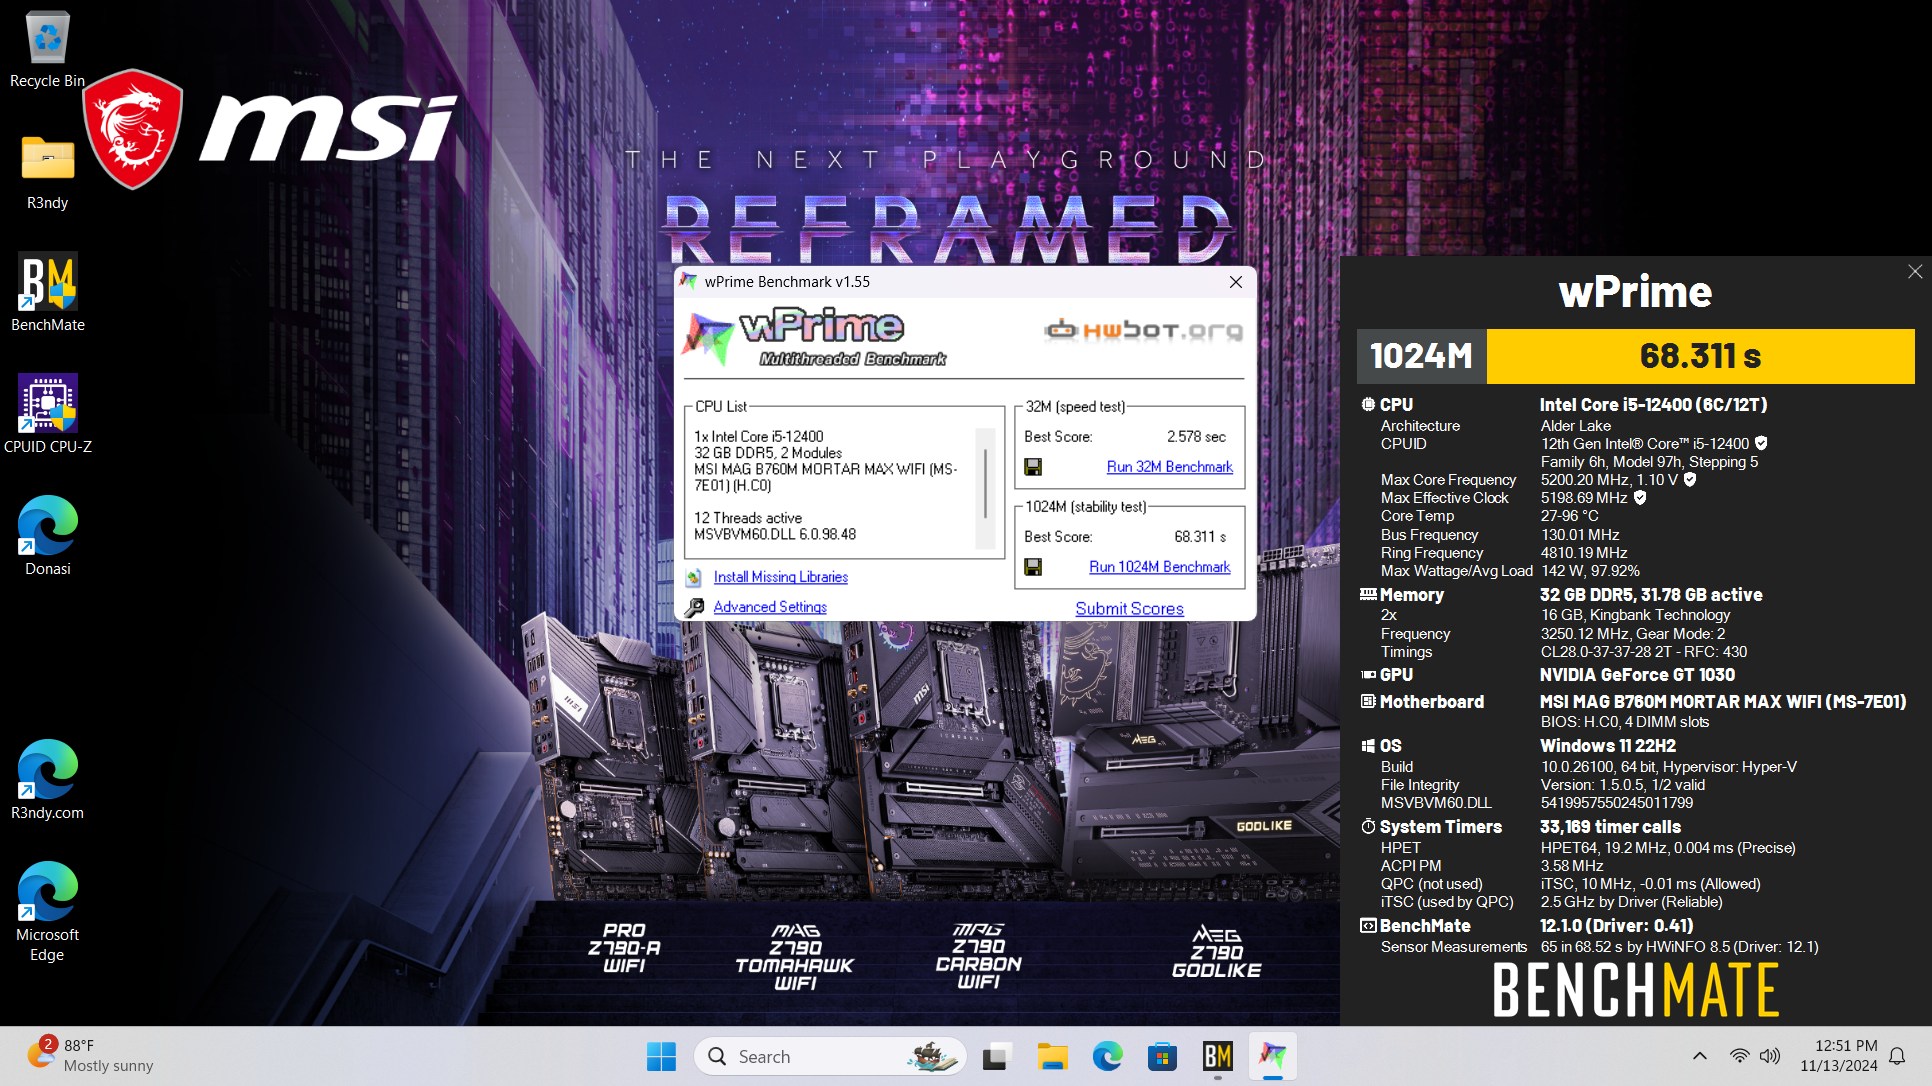
Task: Click the 68.311 s best score in wPrime
Action: point(1200,537)
